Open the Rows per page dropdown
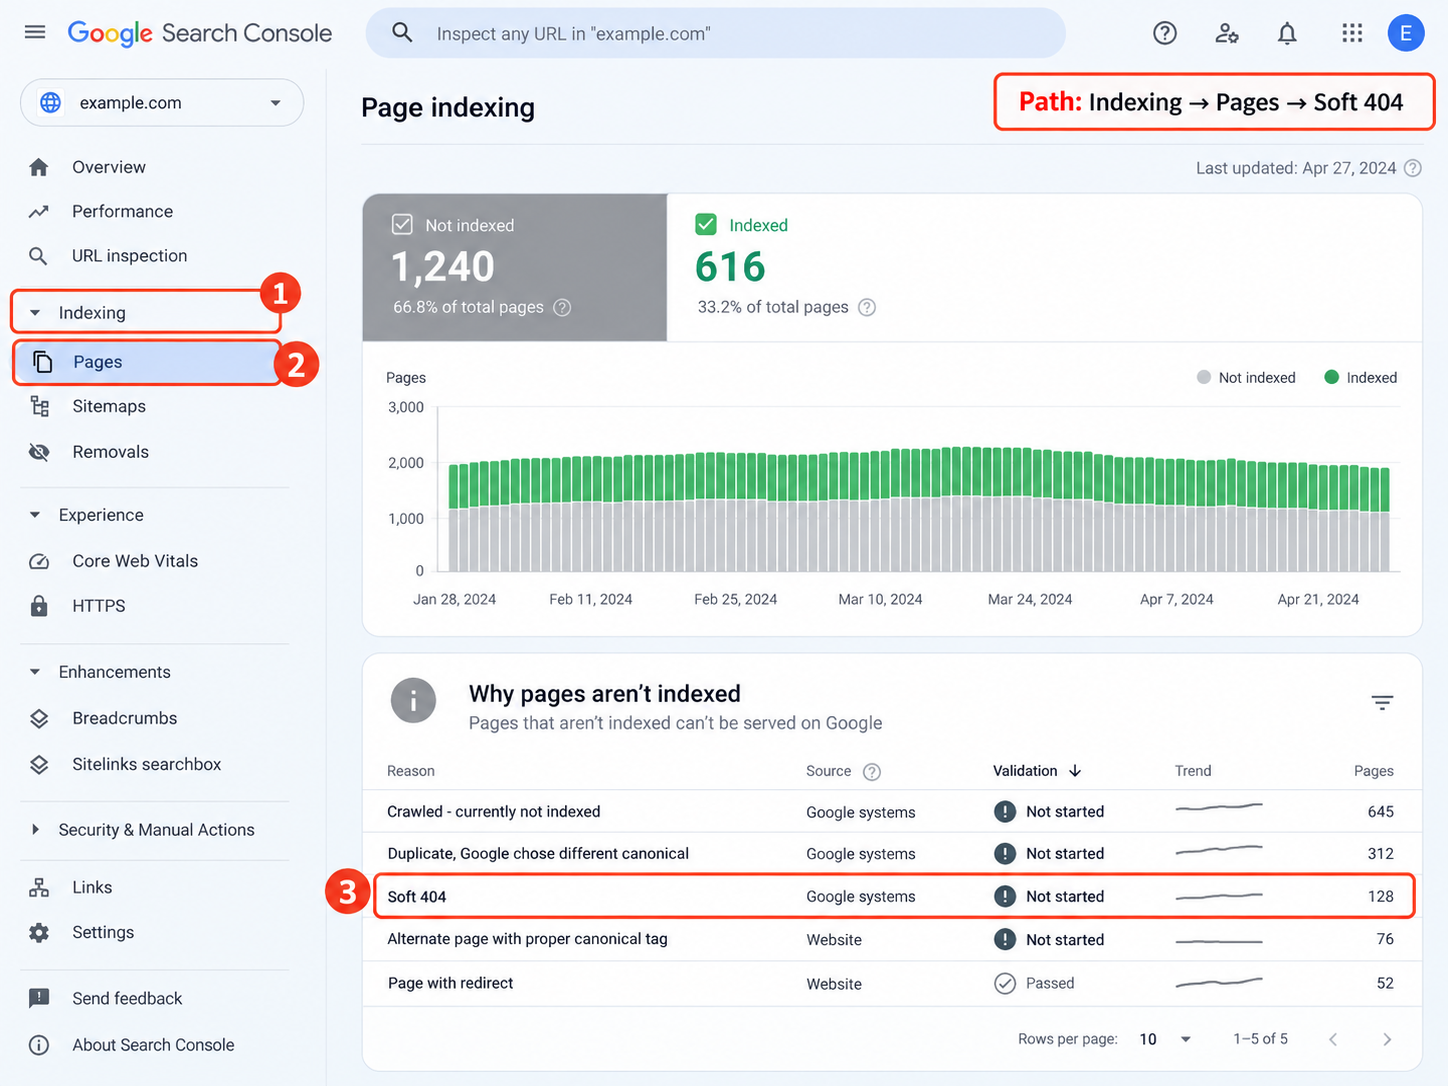This screenshot has height=1086, width=1448. (x=1166, y=1039)
